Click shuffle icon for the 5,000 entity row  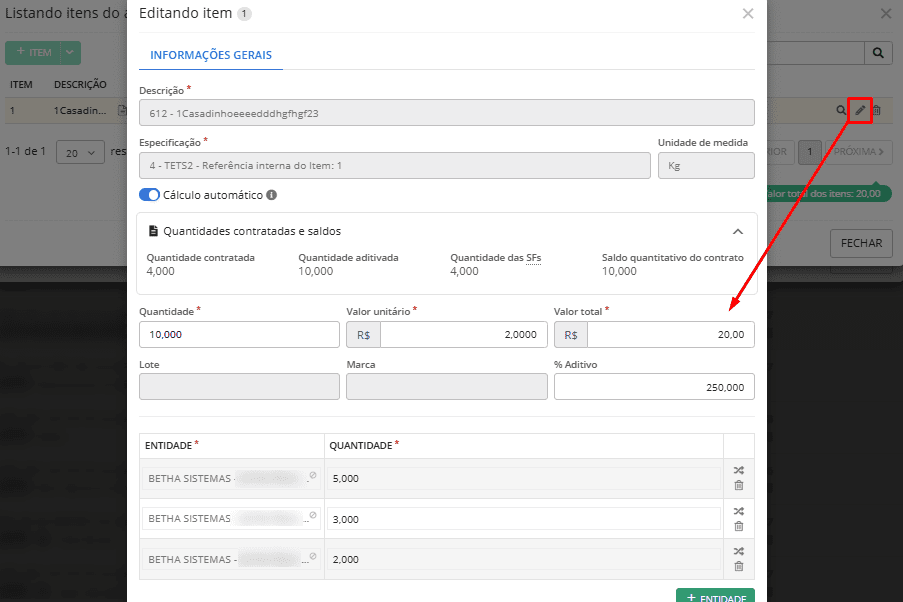739,470
